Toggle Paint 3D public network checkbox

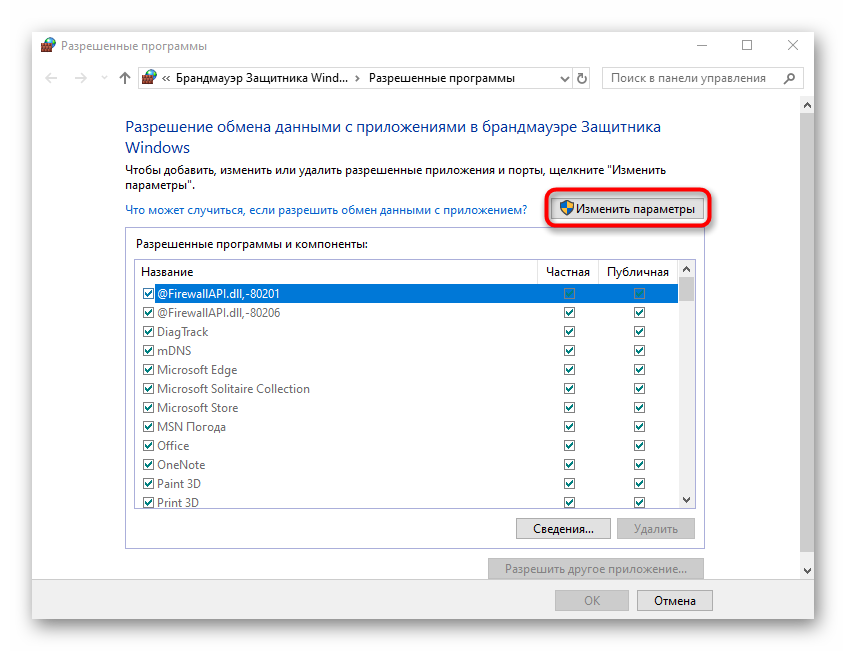click(639, 484)
